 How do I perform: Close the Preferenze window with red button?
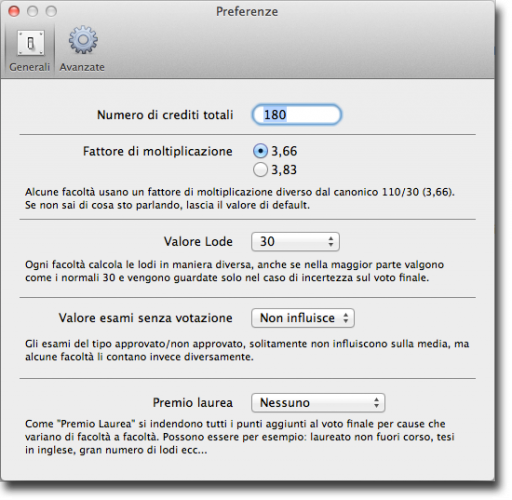click(14, 11)
